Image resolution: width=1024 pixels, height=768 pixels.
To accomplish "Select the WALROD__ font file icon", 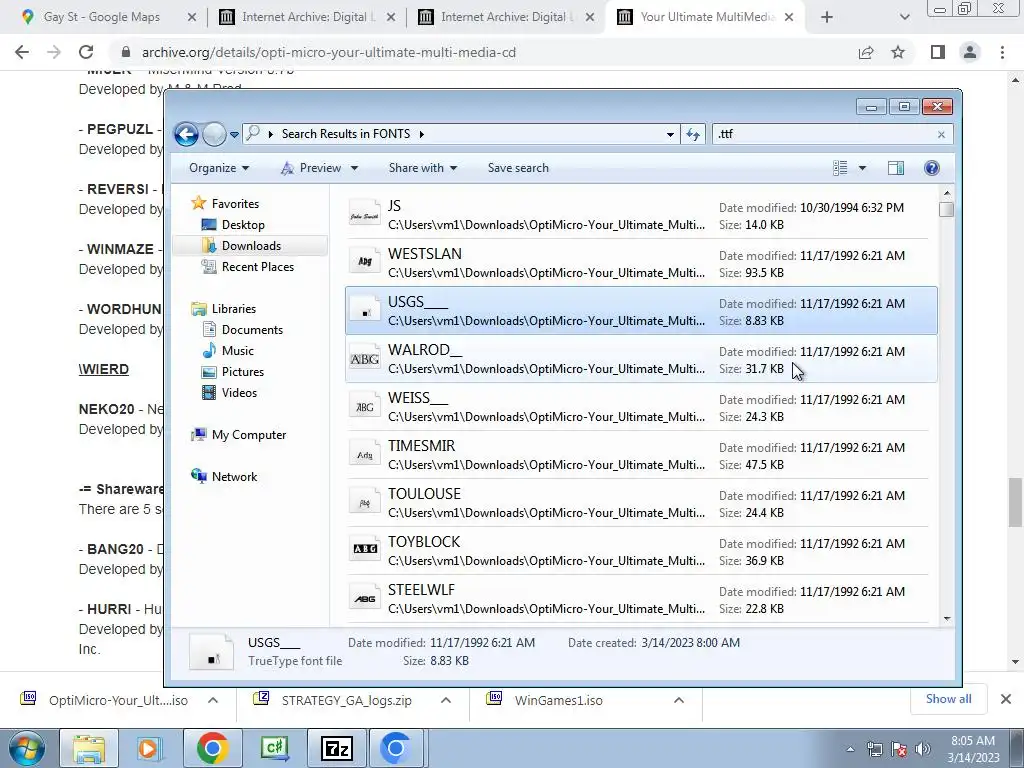I will (364, 359).
